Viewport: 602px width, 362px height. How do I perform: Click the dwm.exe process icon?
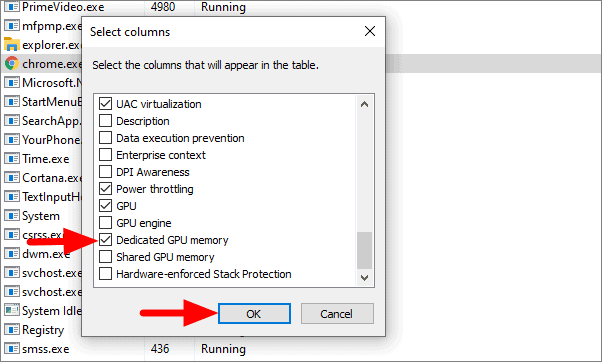click(x=12, y=253)
